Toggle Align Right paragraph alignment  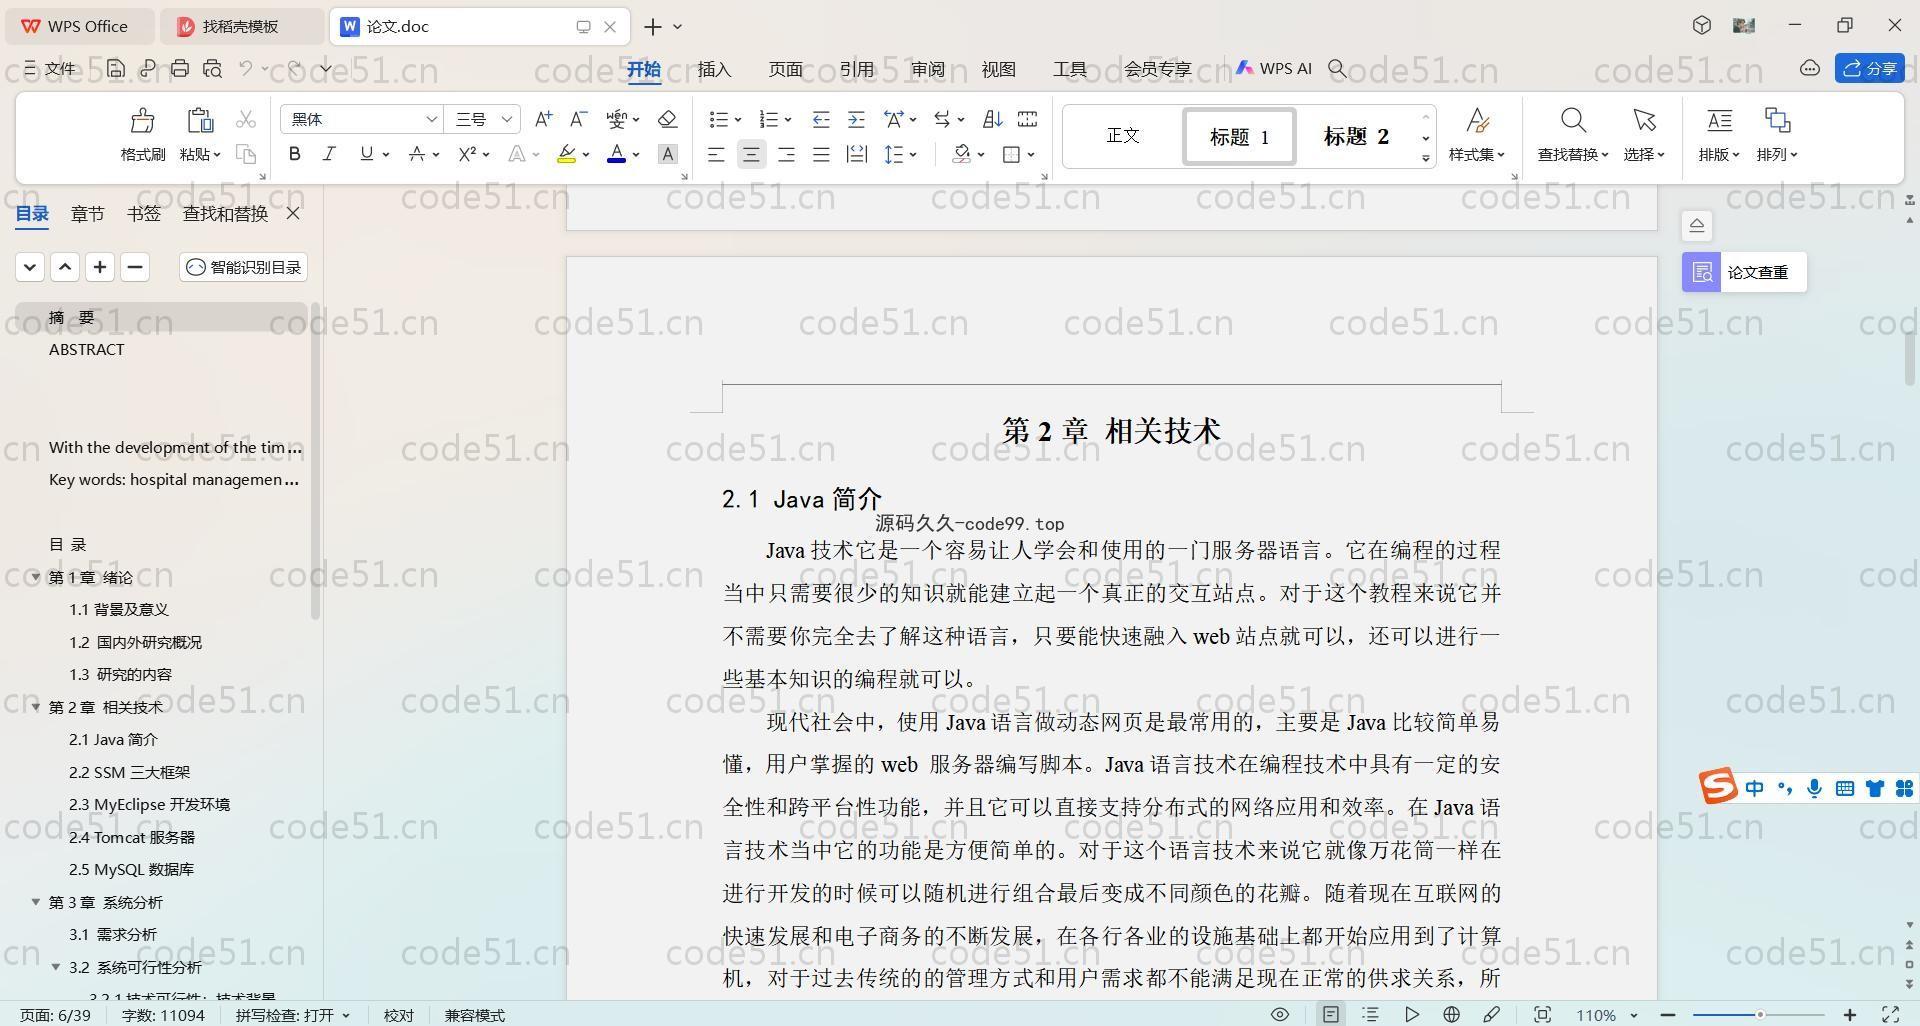[786, 154]
